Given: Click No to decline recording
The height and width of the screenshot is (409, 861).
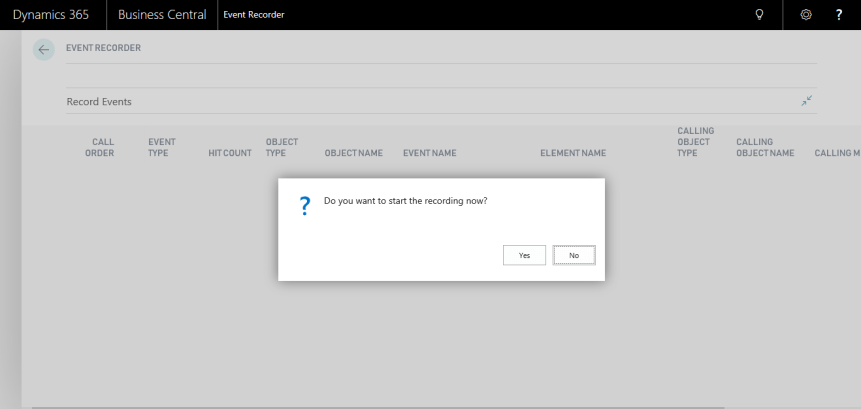Looking at the screenshot, I should click(574, 255).
